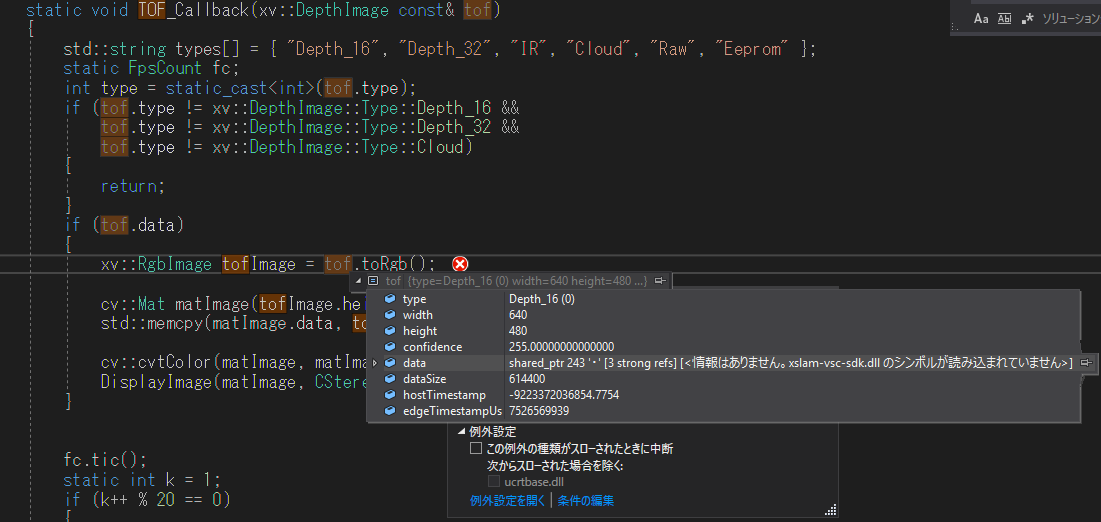Pin the tof DataTip to source
Viewport: 1101px width, 522px height.
(x=660, y=281)
